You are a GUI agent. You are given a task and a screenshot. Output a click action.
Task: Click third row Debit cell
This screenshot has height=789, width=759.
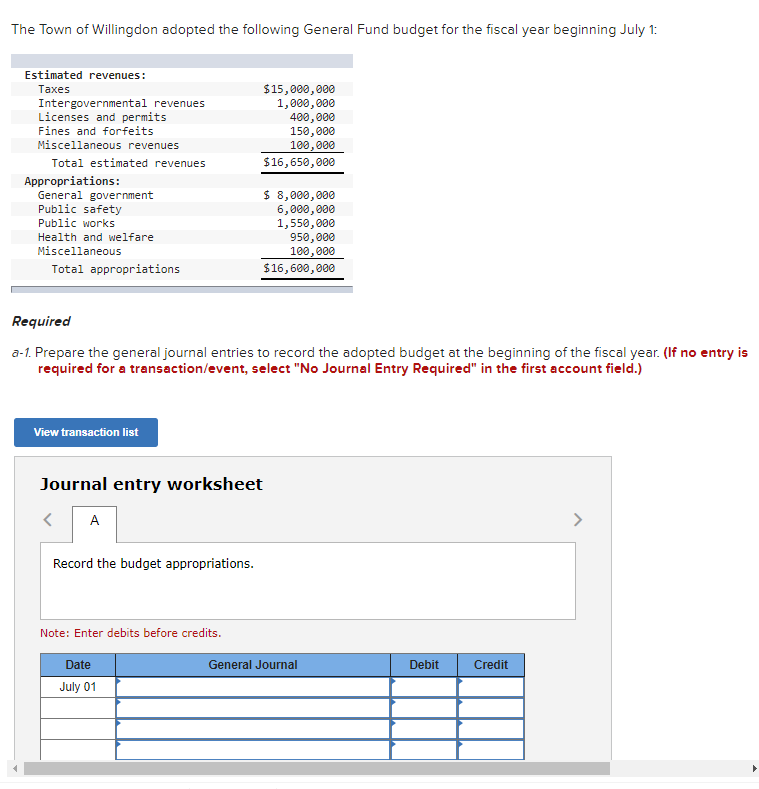[424, 729]
